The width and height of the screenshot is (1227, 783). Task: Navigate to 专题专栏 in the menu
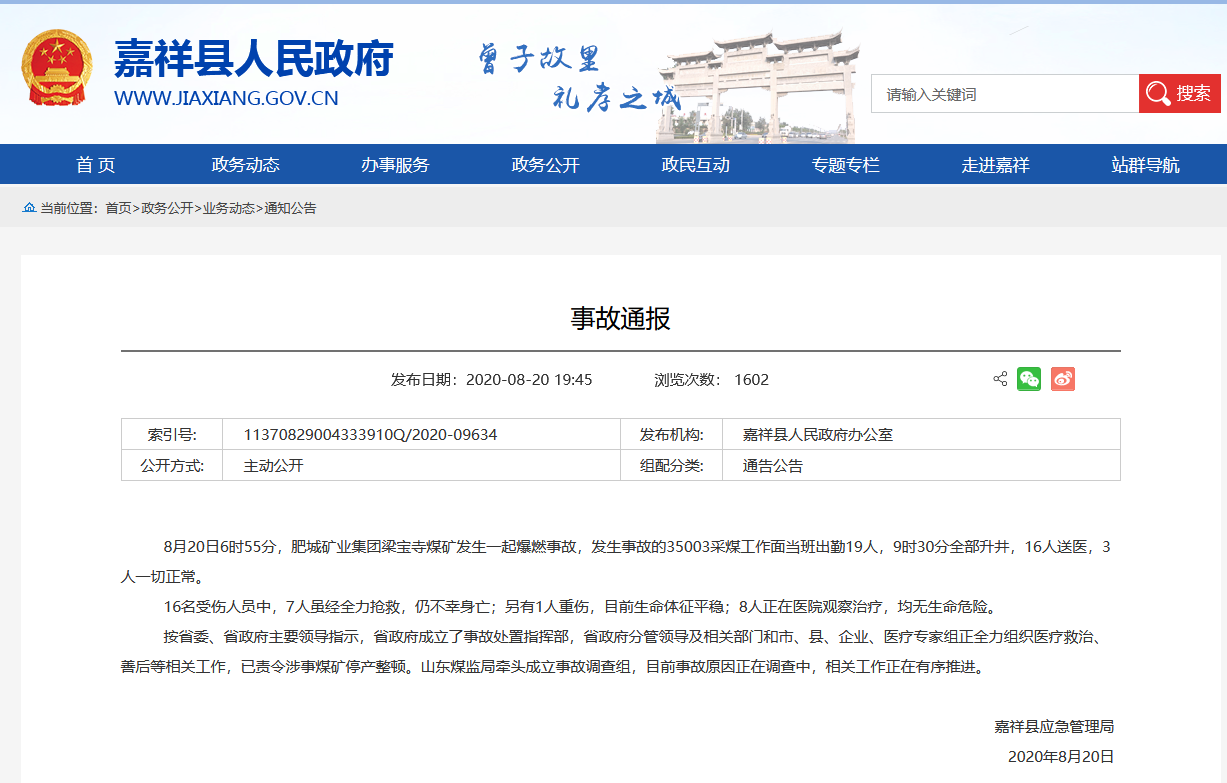pos(845,165)
